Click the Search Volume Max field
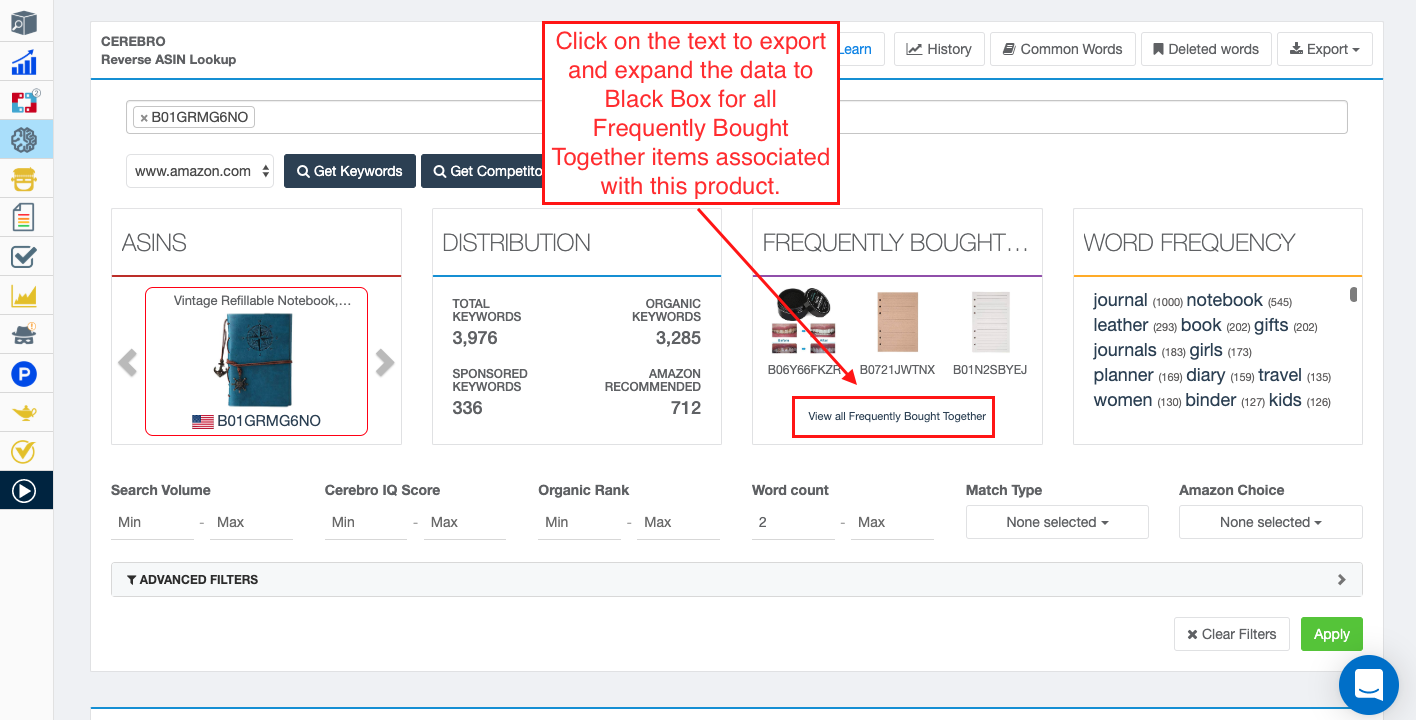The image size is (1416, 720). (251, 522)
